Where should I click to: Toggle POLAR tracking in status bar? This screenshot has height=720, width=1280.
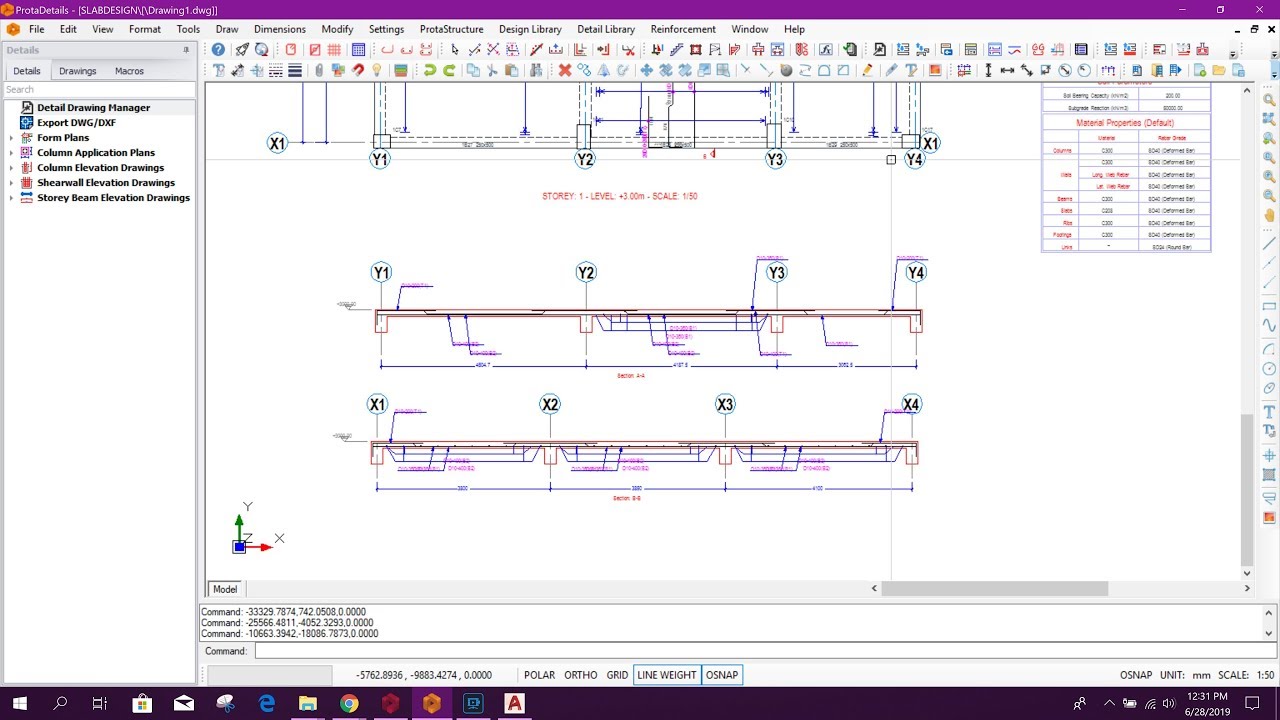pos(539,675)
